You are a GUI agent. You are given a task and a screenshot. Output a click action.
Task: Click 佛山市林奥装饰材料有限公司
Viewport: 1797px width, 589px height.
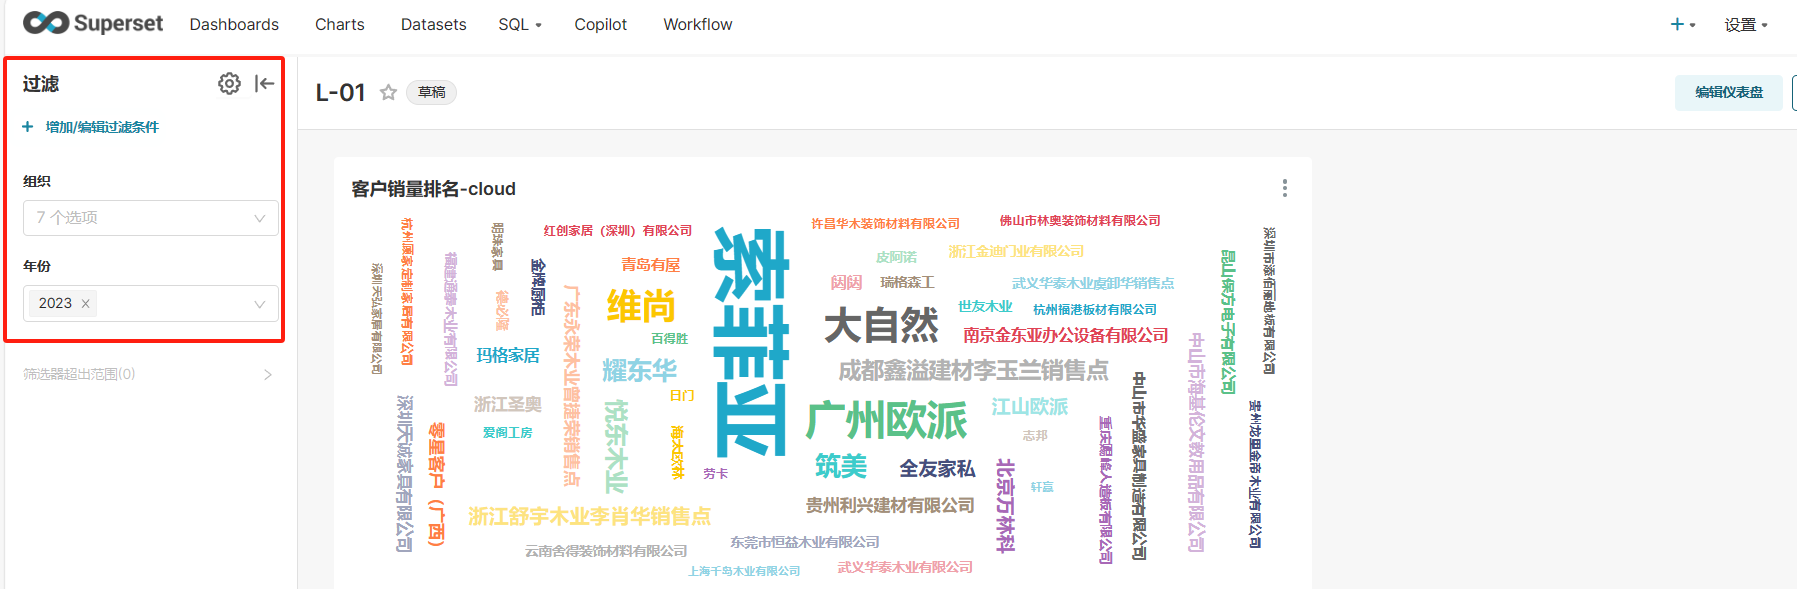(x=1081, y=220)
